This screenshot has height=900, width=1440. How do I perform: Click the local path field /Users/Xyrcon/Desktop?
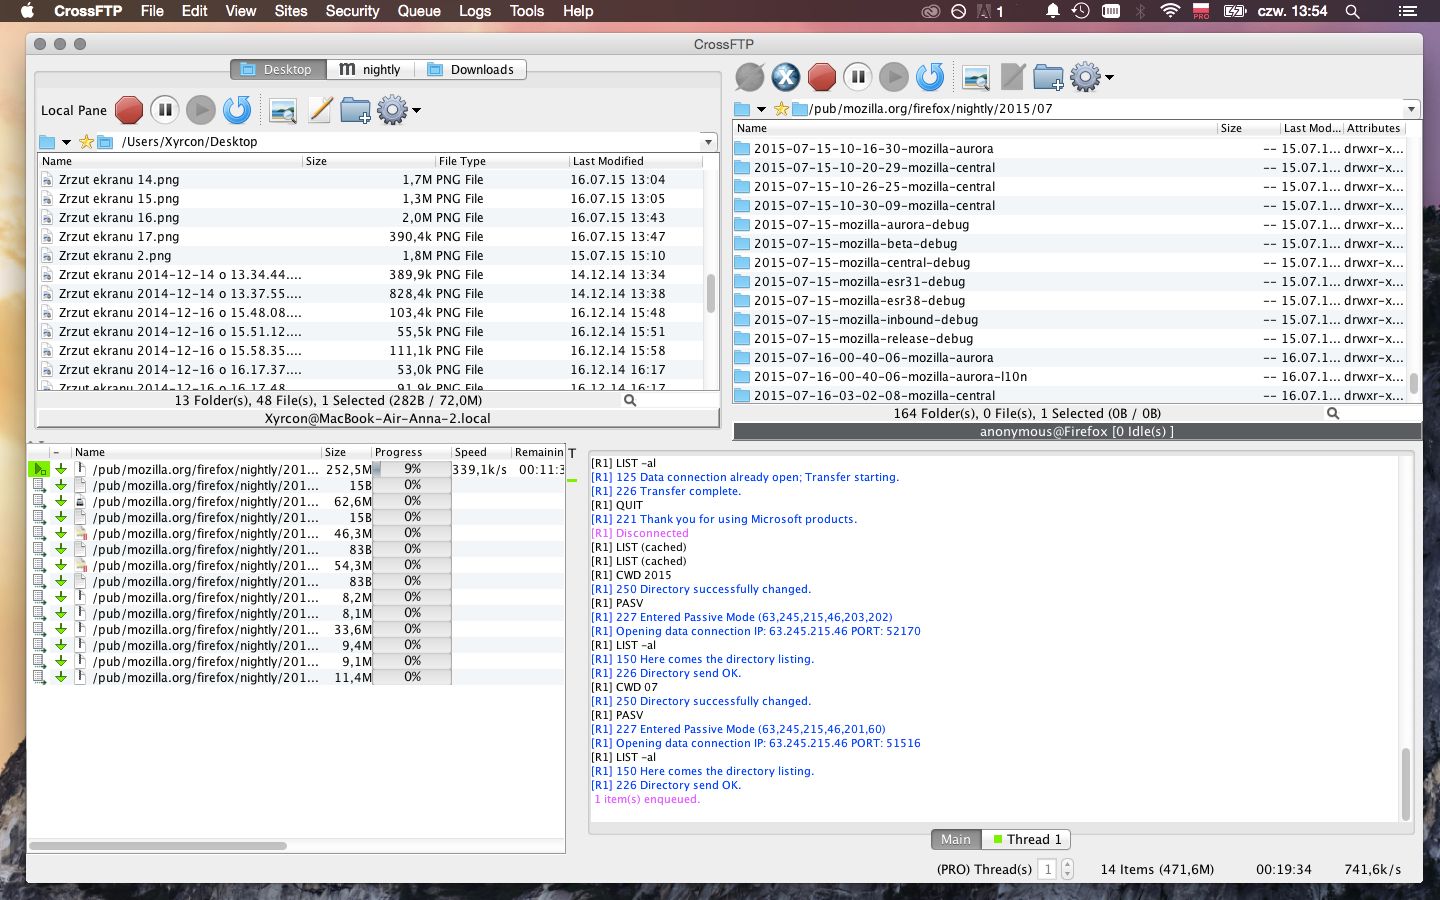tap(408, 142)
